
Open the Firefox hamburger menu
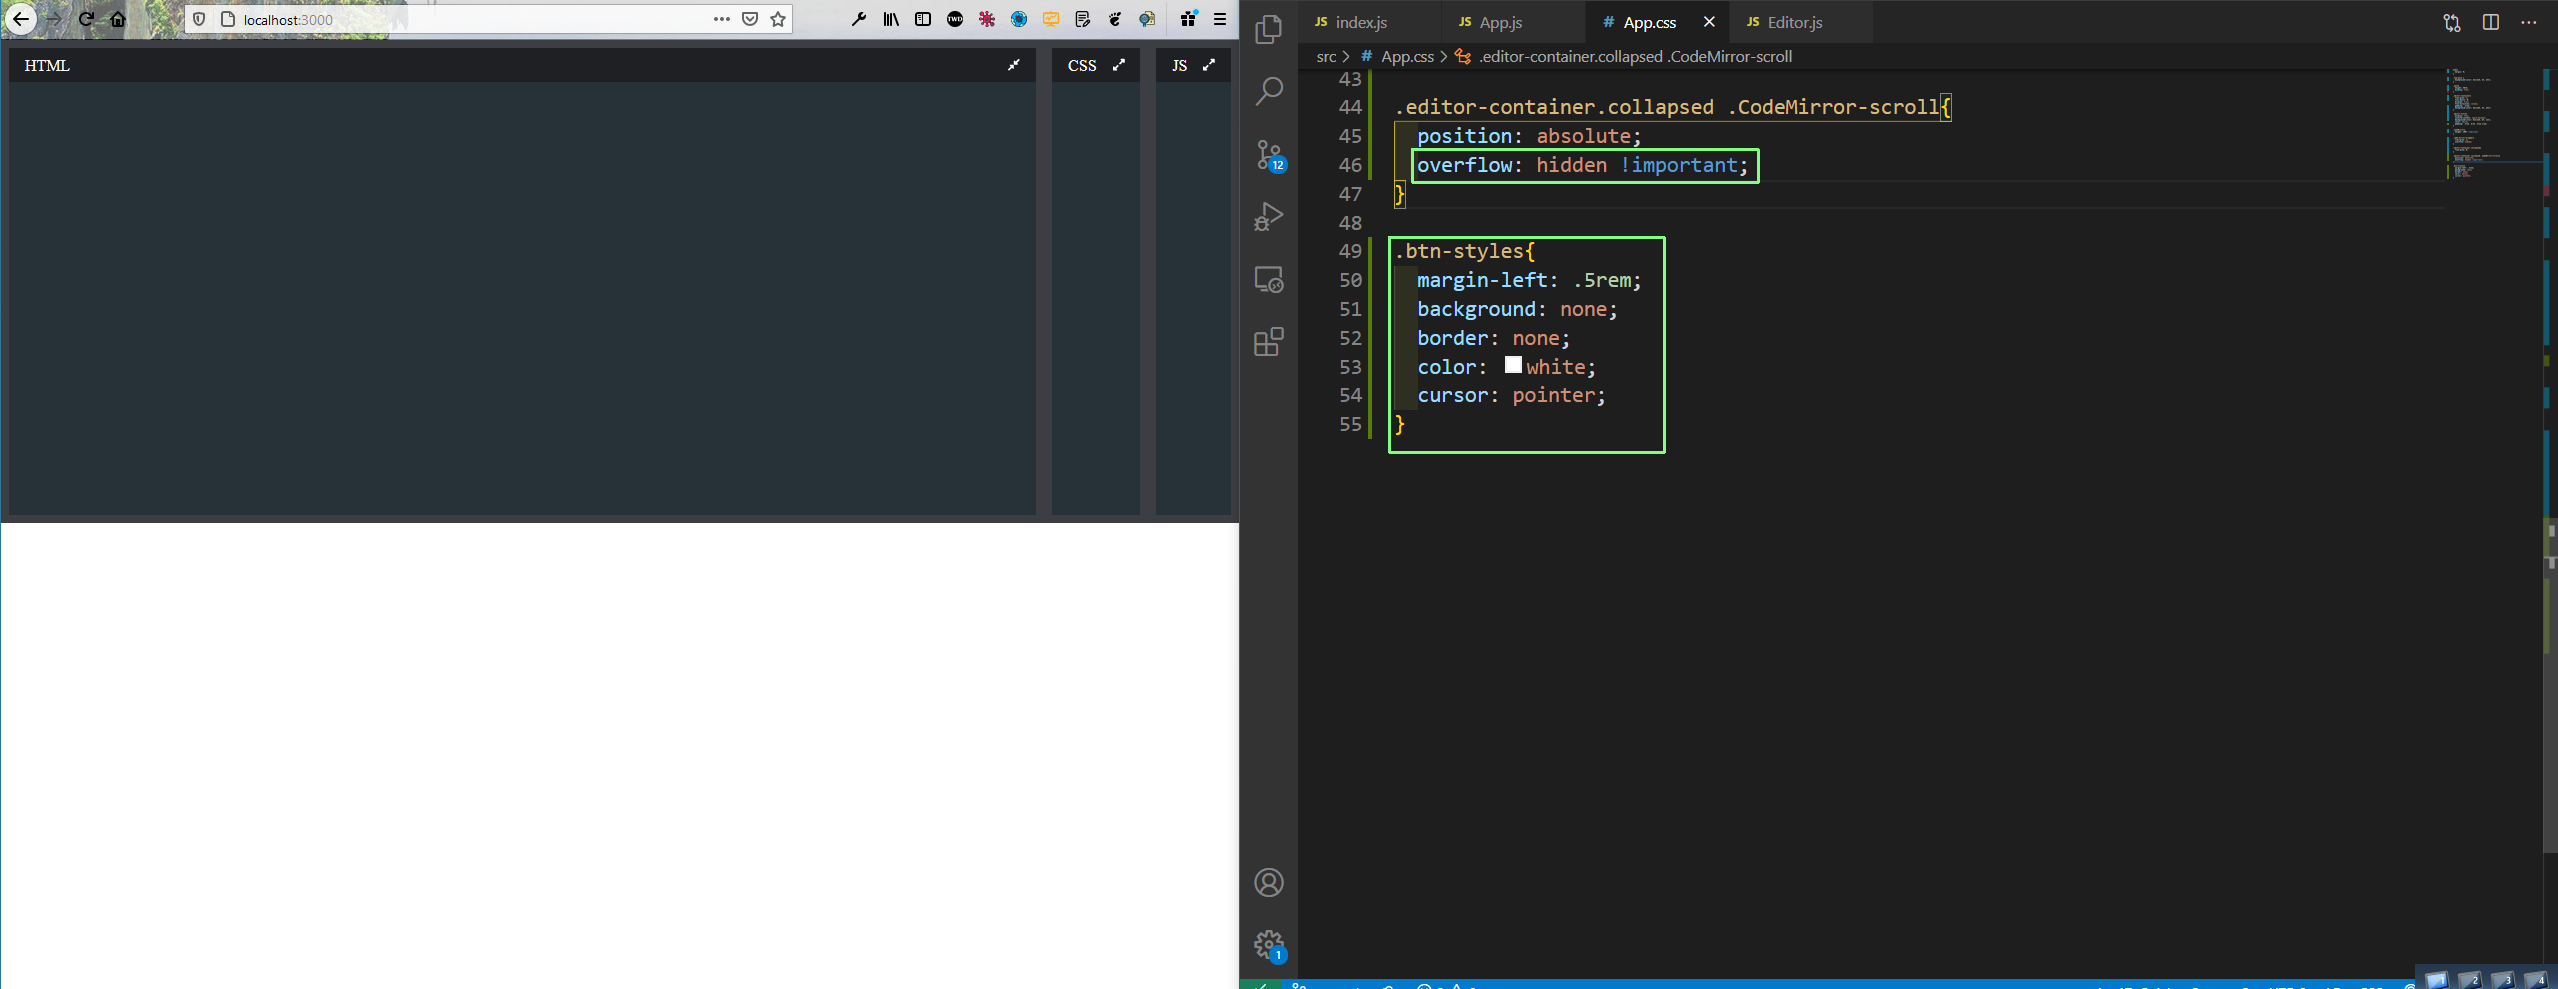1220,19
